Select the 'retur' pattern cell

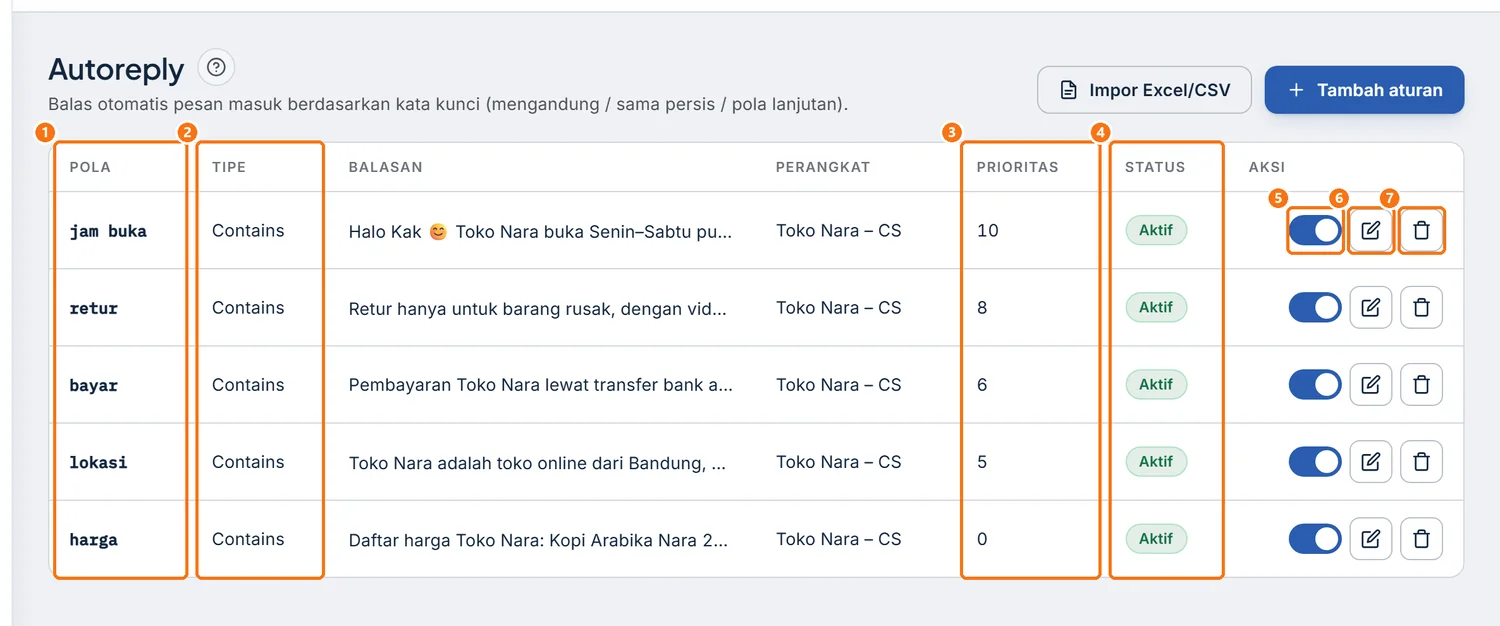[x=94, y=308]
